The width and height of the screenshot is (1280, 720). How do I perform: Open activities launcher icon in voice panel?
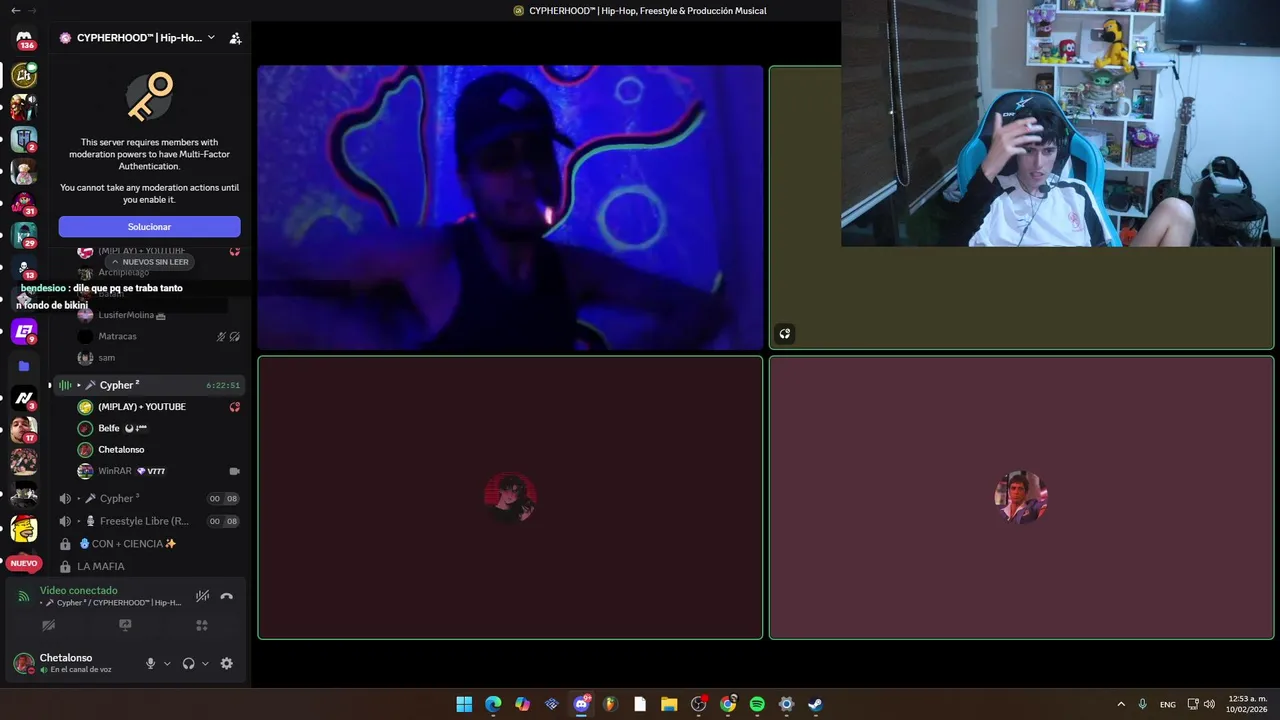(x=202, y=625)
